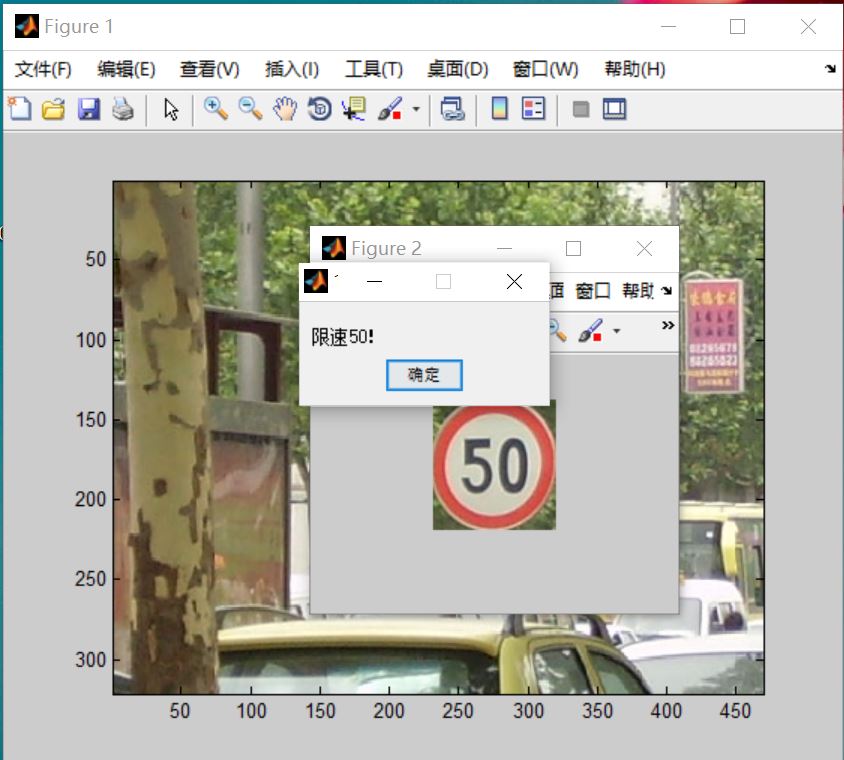
Task: Click the MATLAB logo on the message dialog
Action: [x=316, y=281]
